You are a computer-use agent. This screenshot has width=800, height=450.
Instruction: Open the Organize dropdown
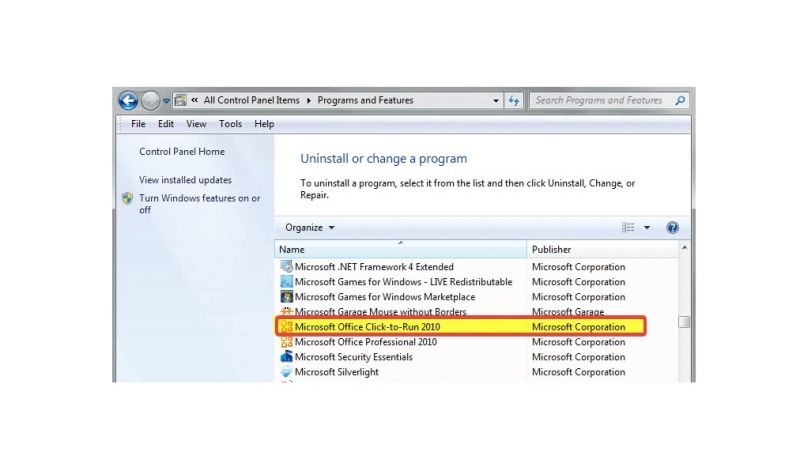pos(310,228)
